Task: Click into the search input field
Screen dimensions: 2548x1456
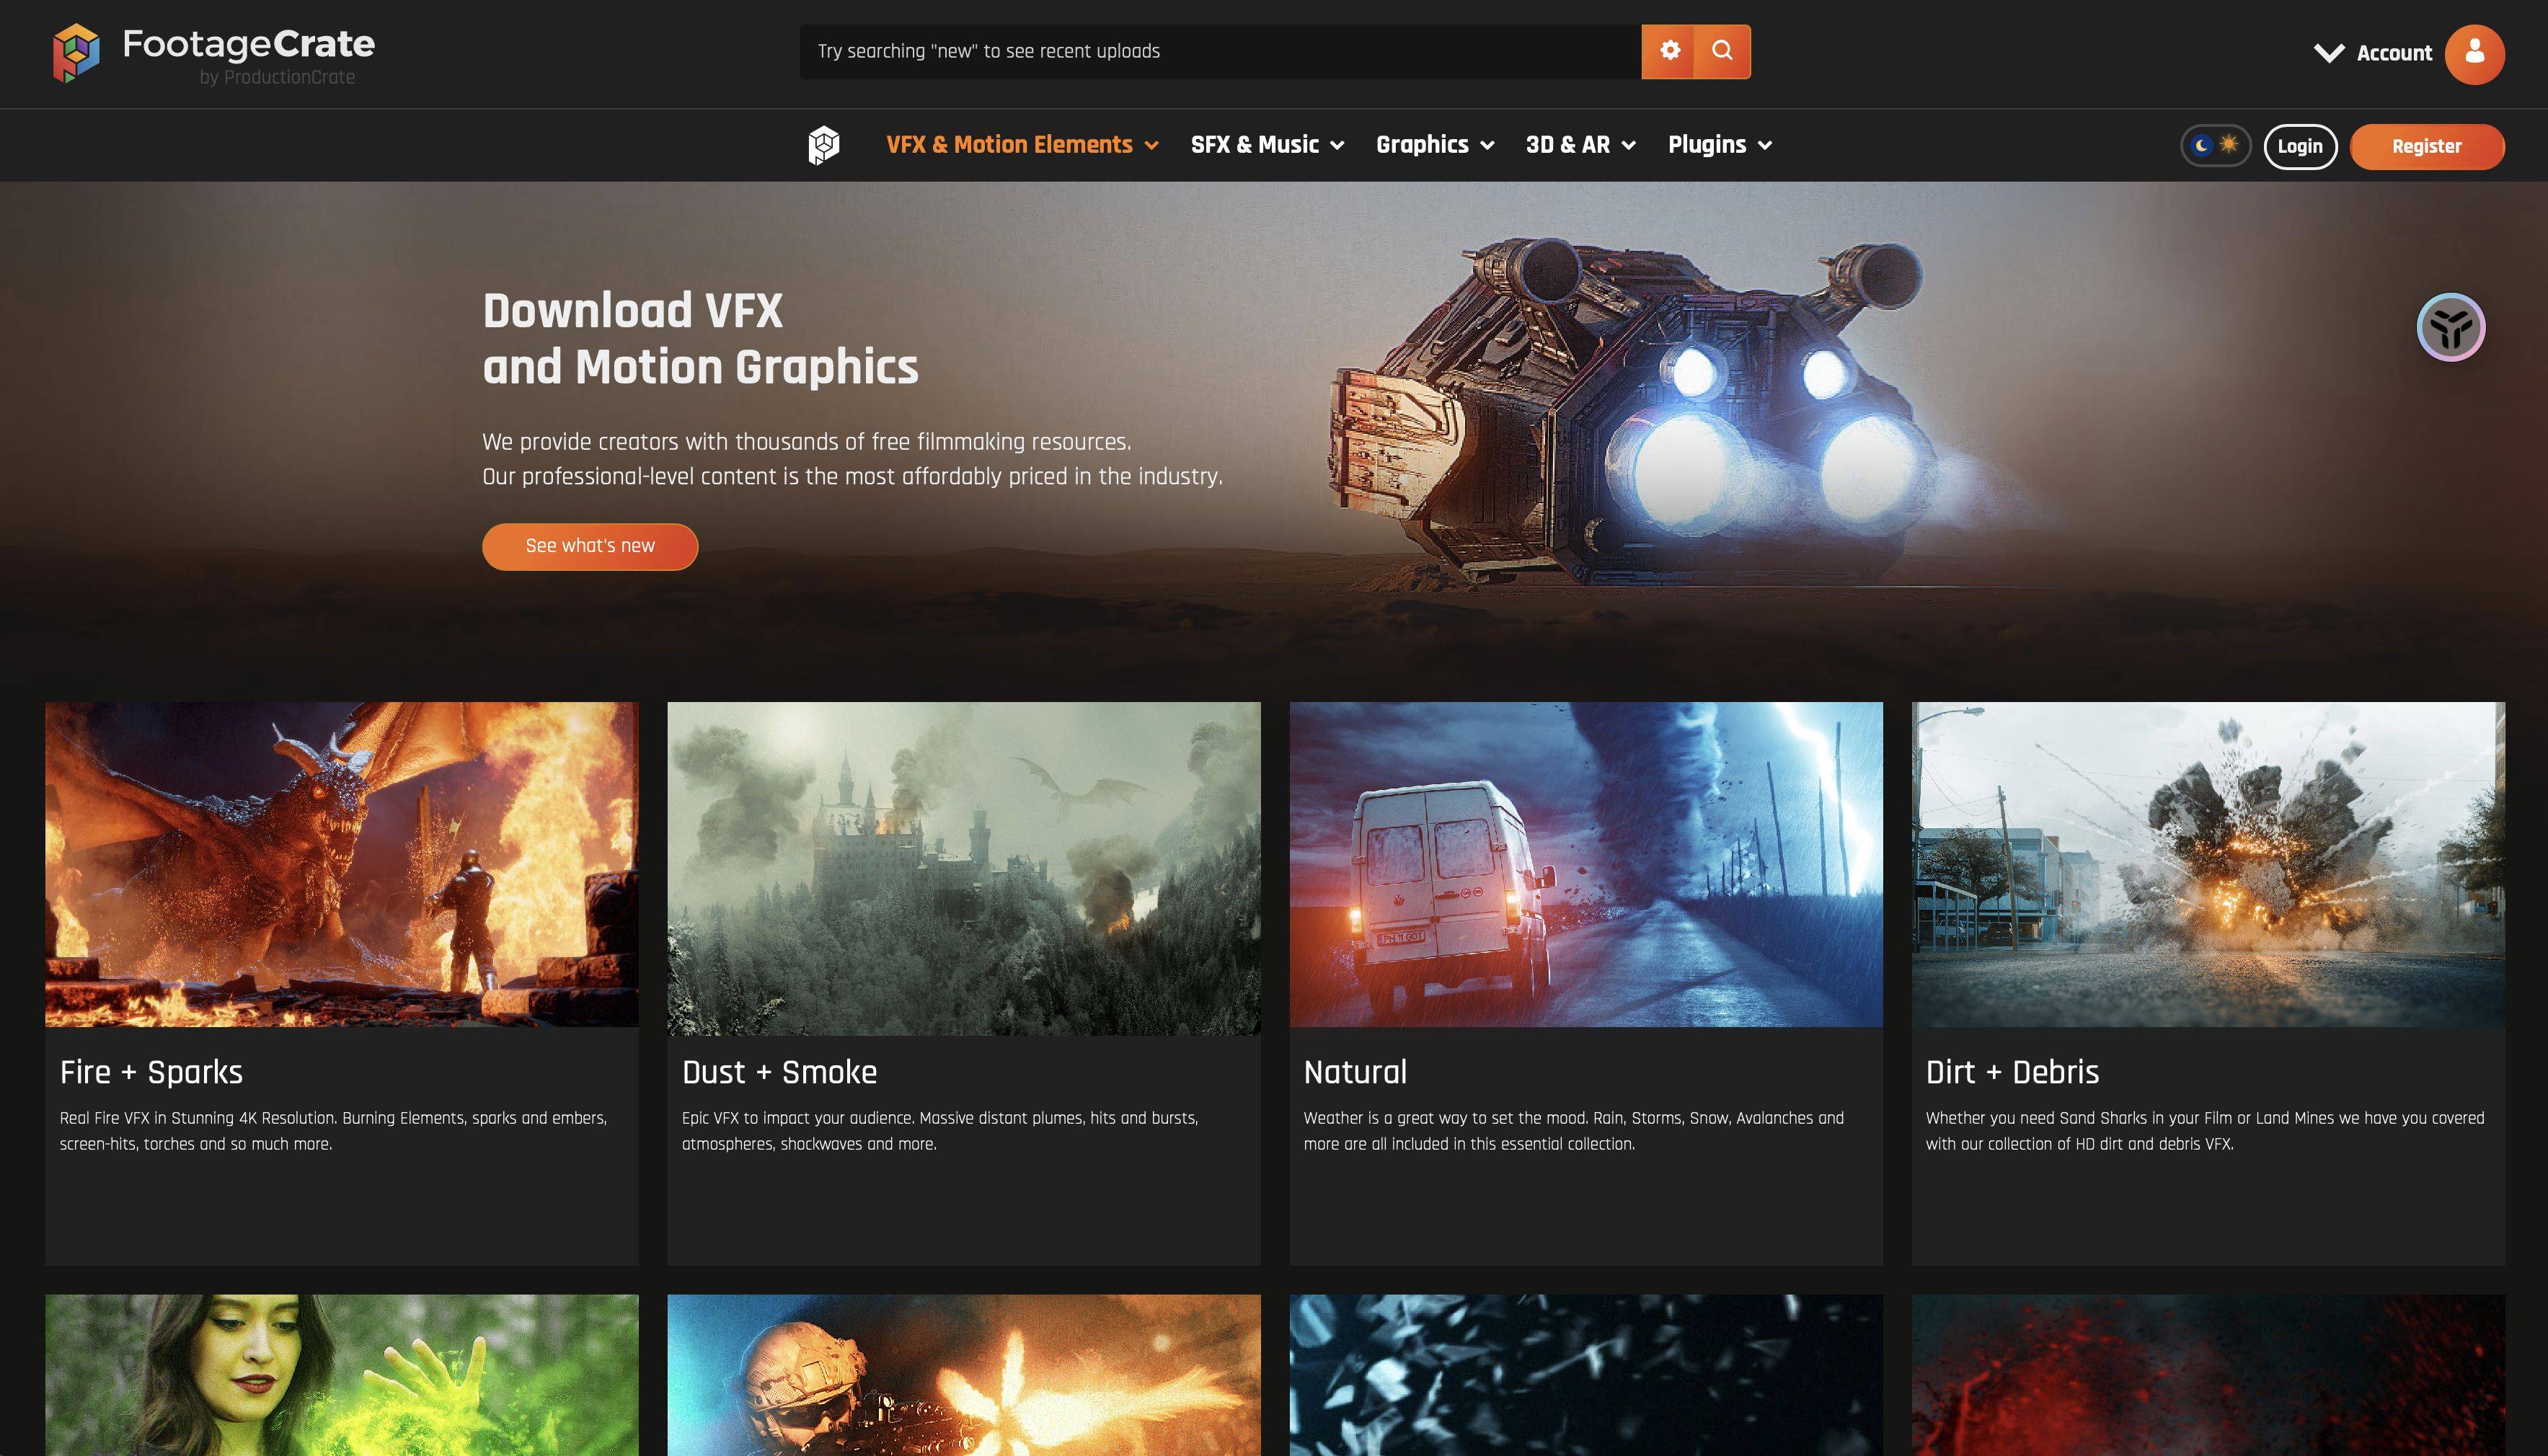Action: point(1220,51)
